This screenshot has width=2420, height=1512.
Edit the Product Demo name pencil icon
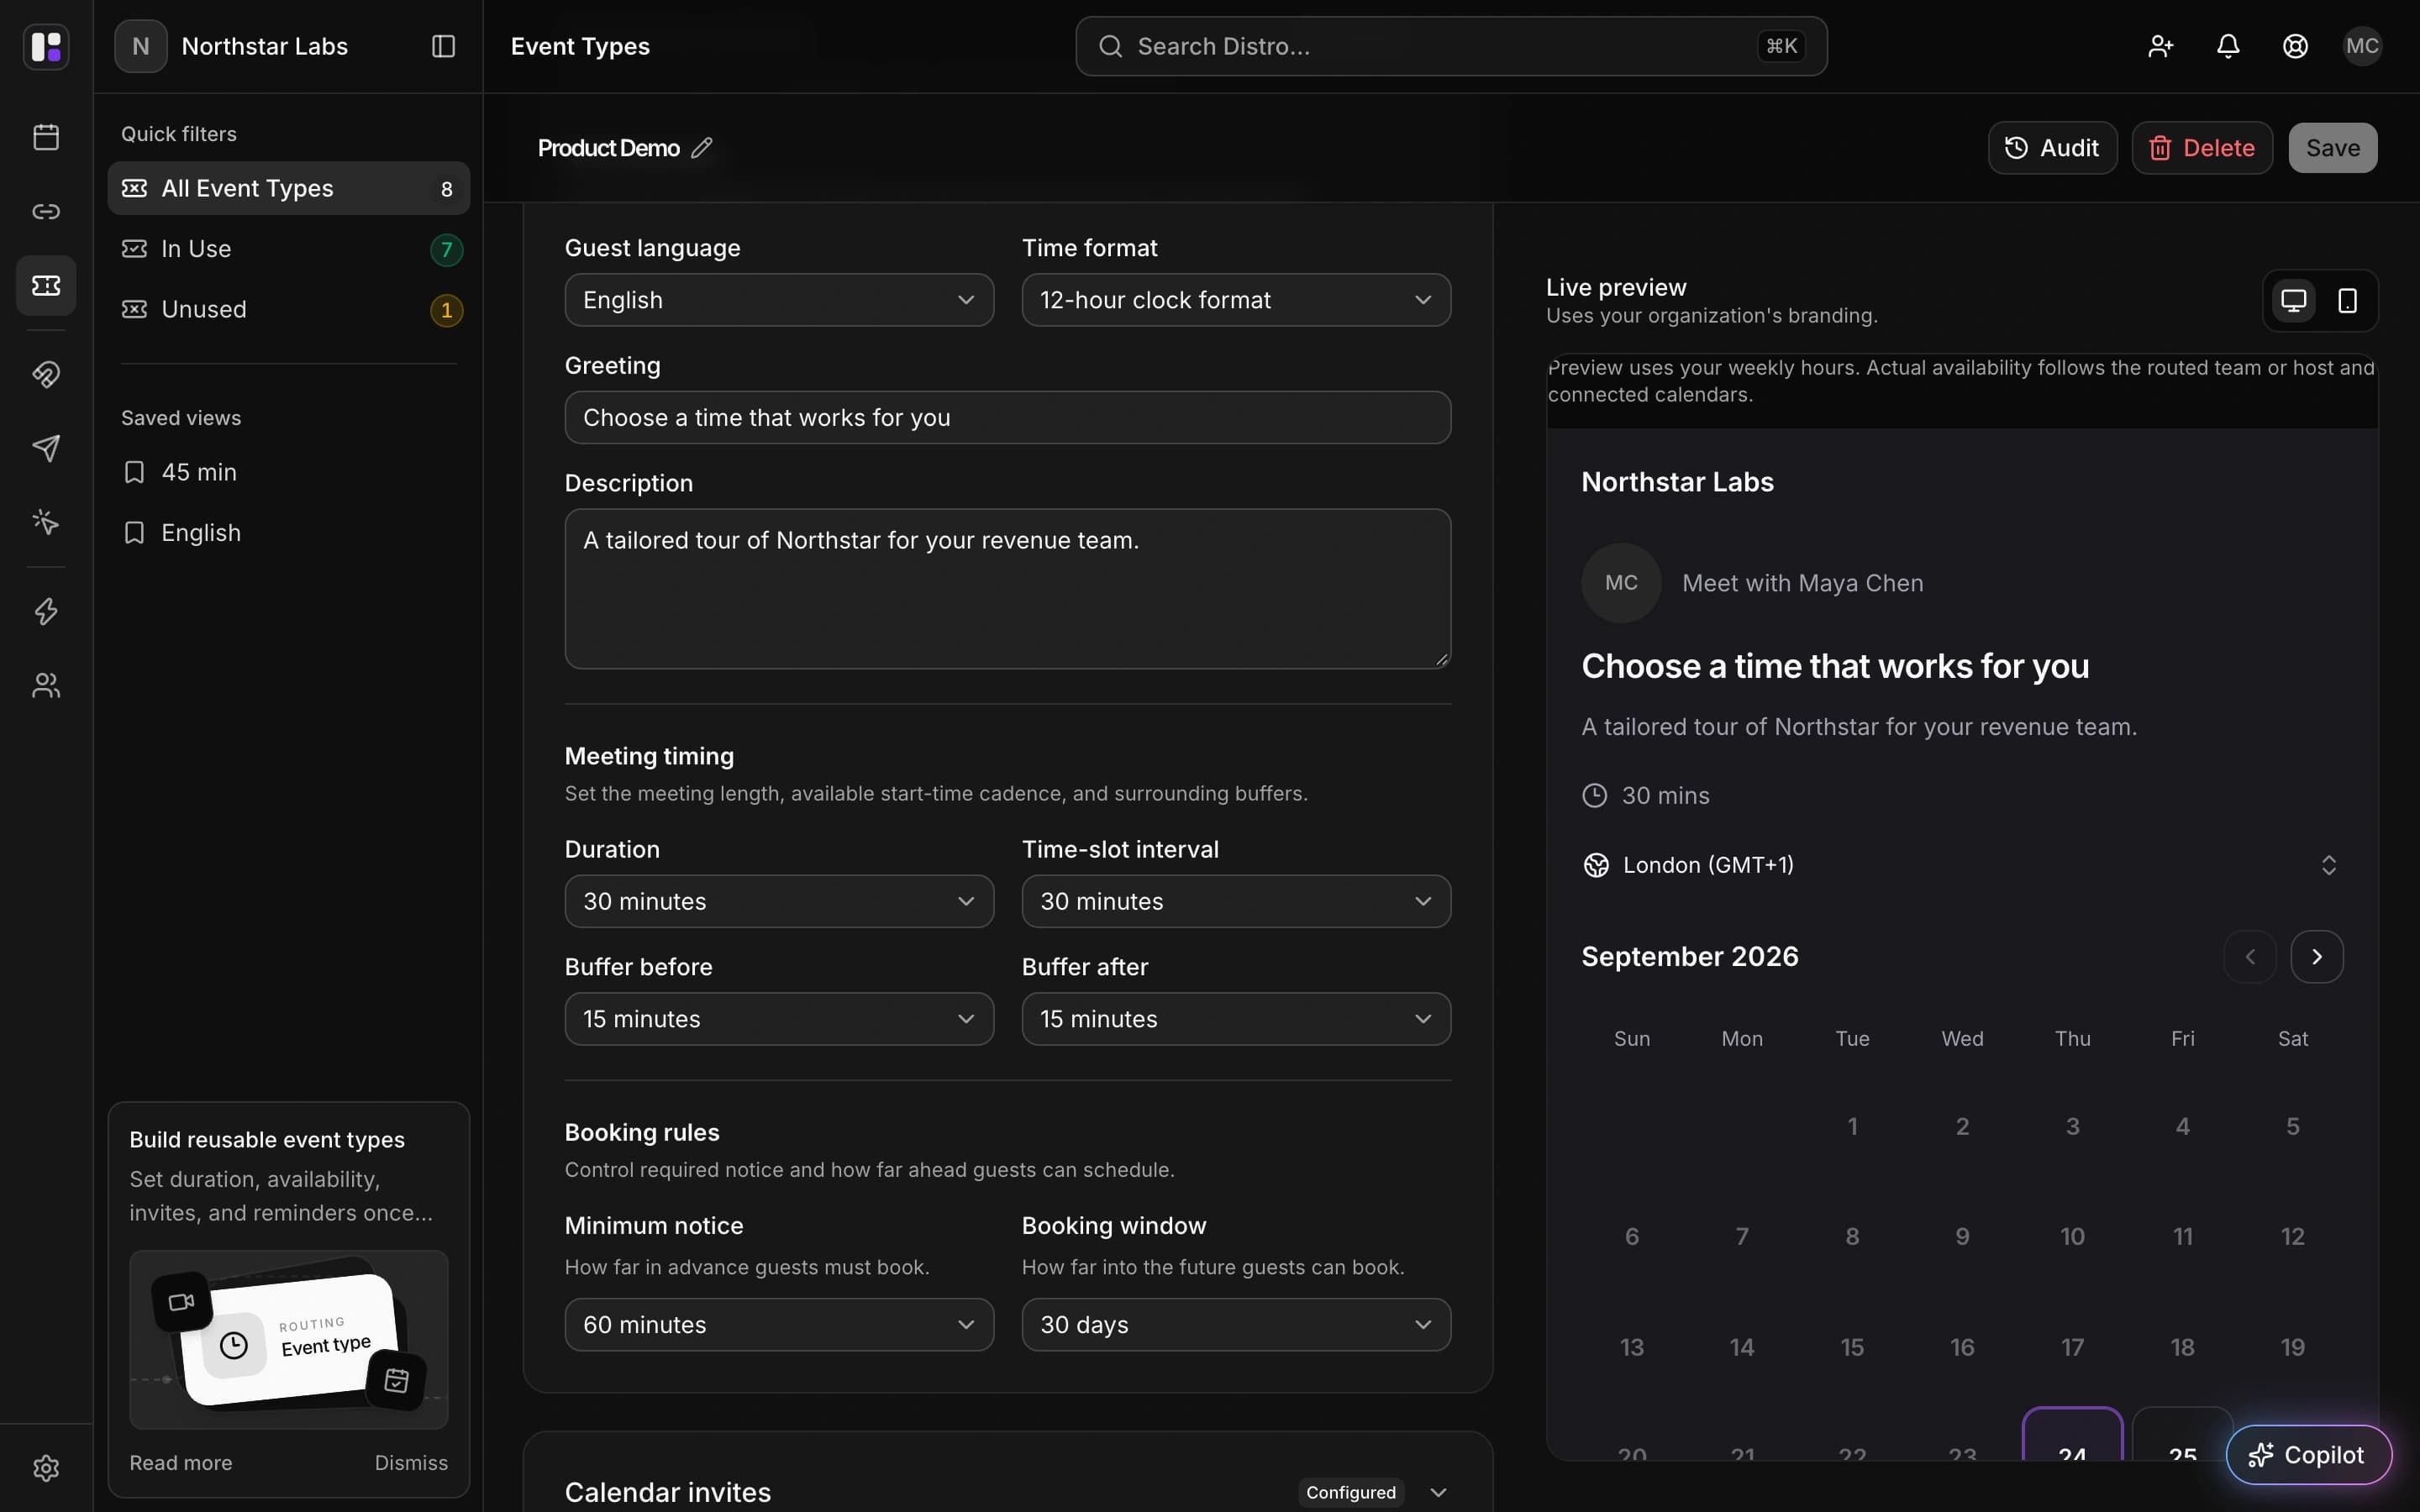[x=702, y=148]
